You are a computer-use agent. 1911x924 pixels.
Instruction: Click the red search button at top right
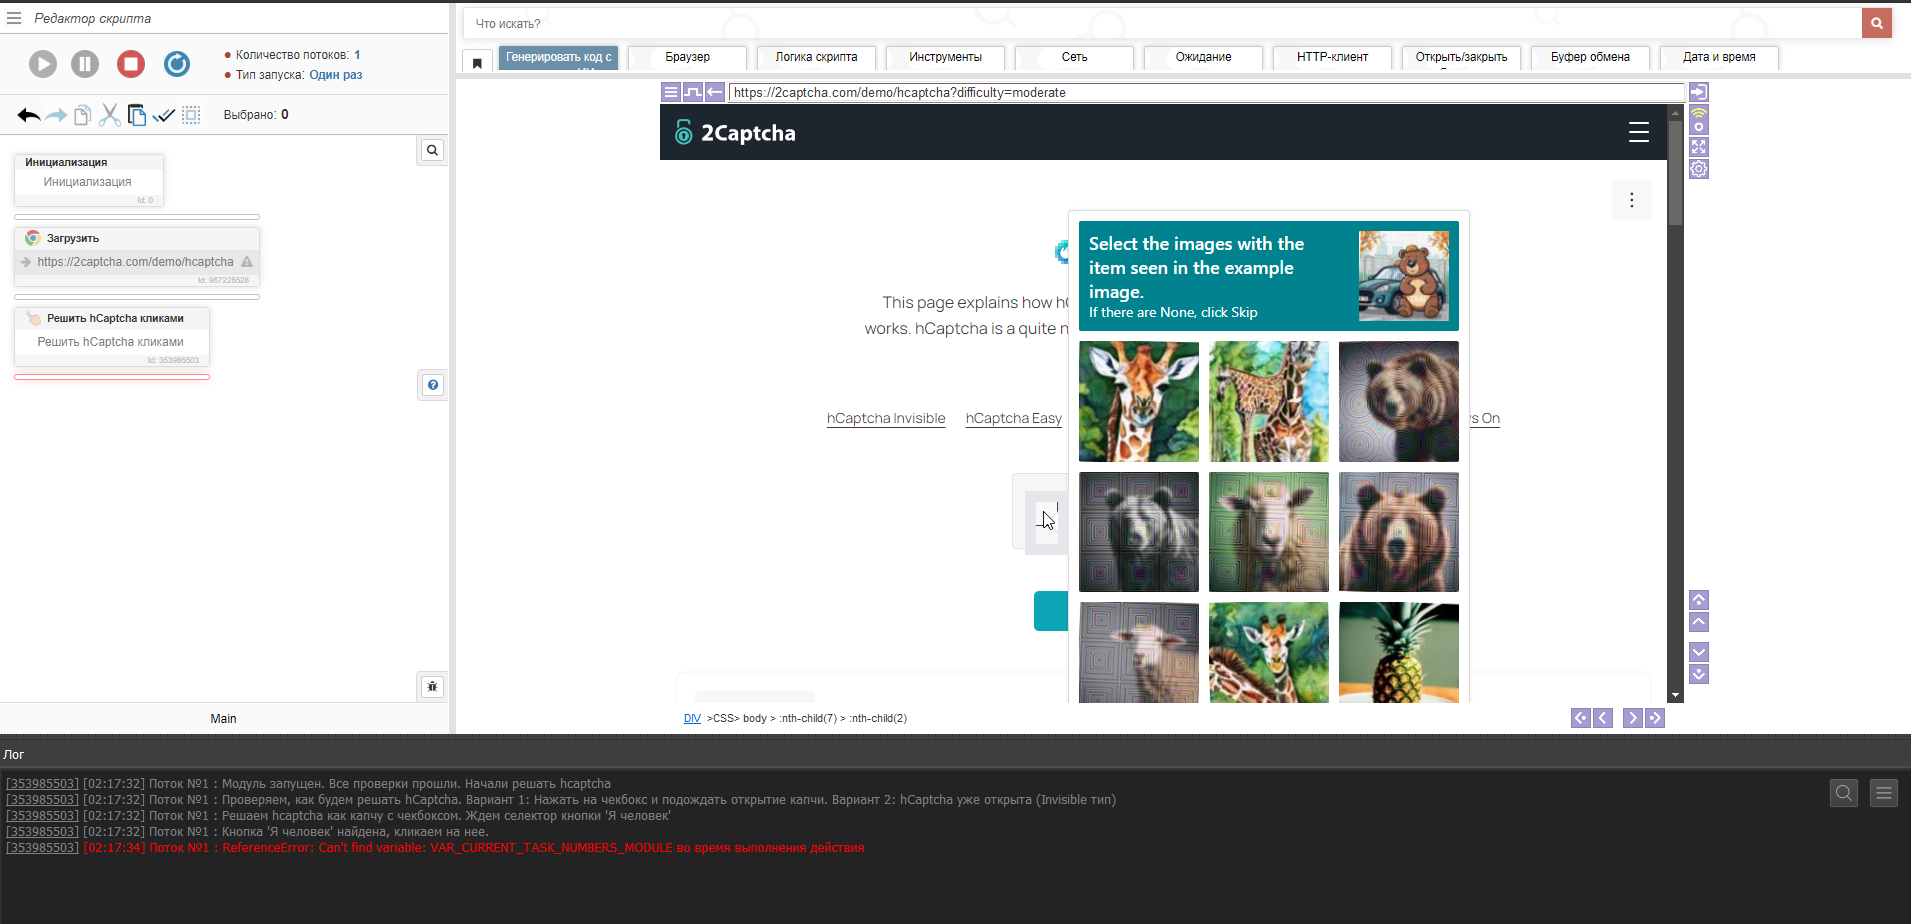click(x=1876, y=23)
